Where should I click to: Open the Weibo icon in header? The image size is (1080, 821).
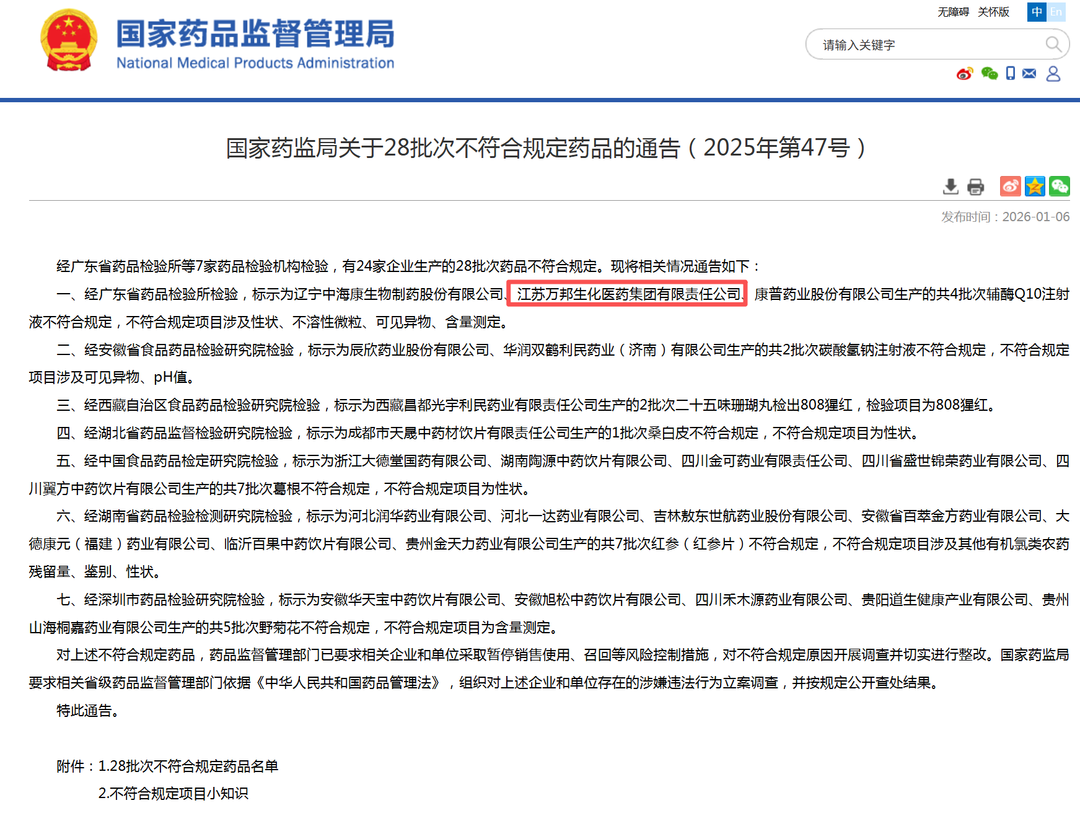click(965, 74)
